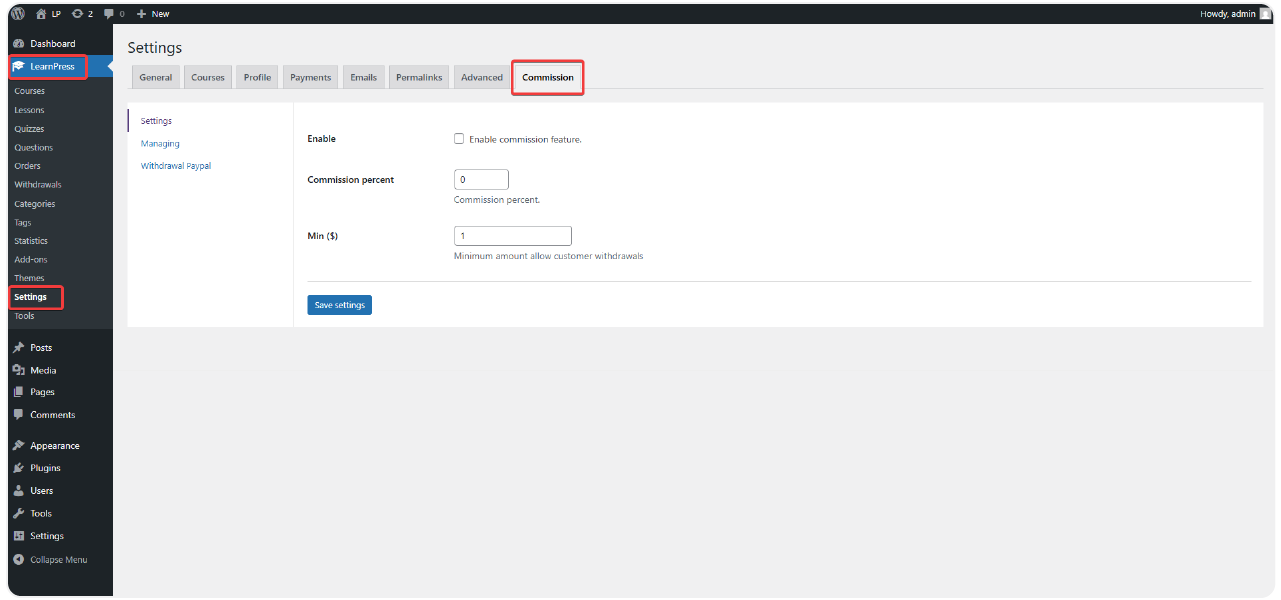Image resolution: width=1281 pixels, height=600 pixels.
Task: Open the Plugins section icon
Action: coord(18,467)
